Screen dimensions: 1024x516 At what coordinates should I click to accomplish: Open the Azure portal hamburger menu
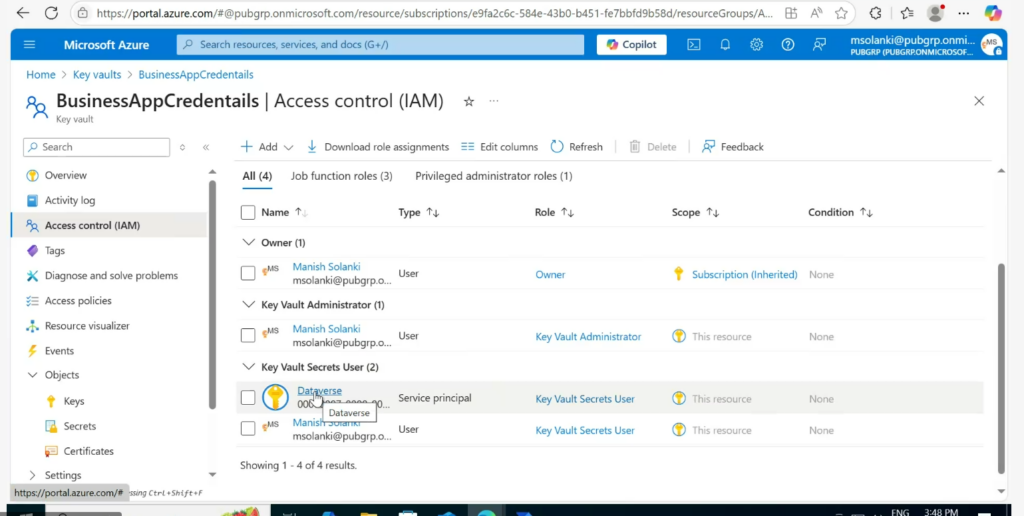(29, 44)
